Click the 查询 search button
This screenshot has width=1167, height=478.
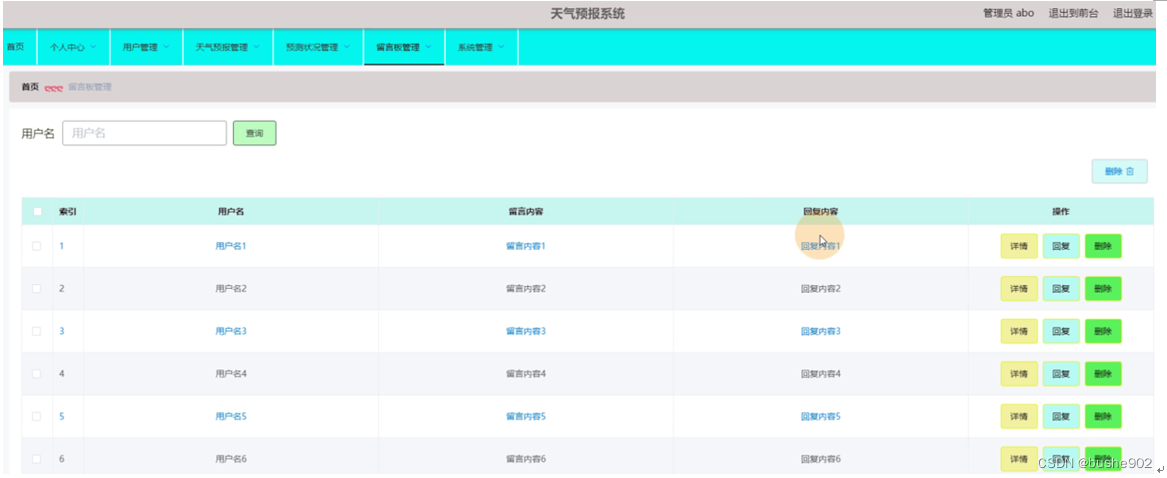coord(255,133)
